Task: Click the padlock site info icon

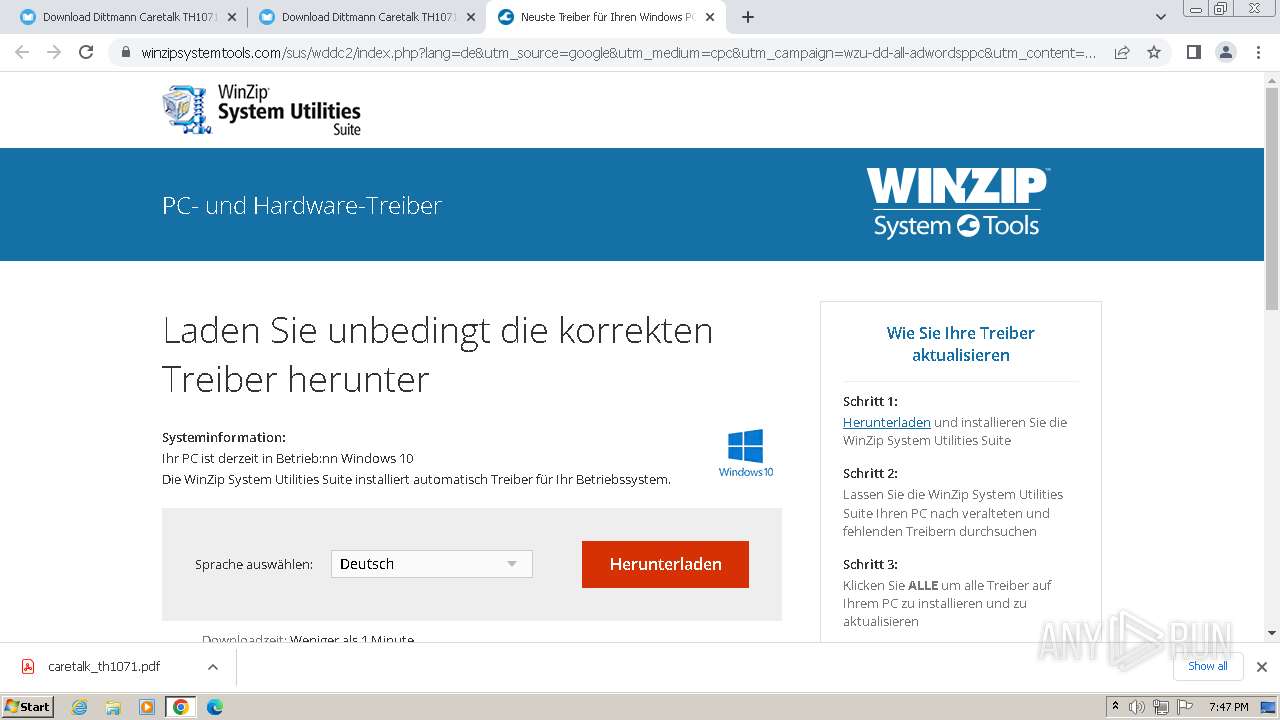Action: click(x=125, y=53)
